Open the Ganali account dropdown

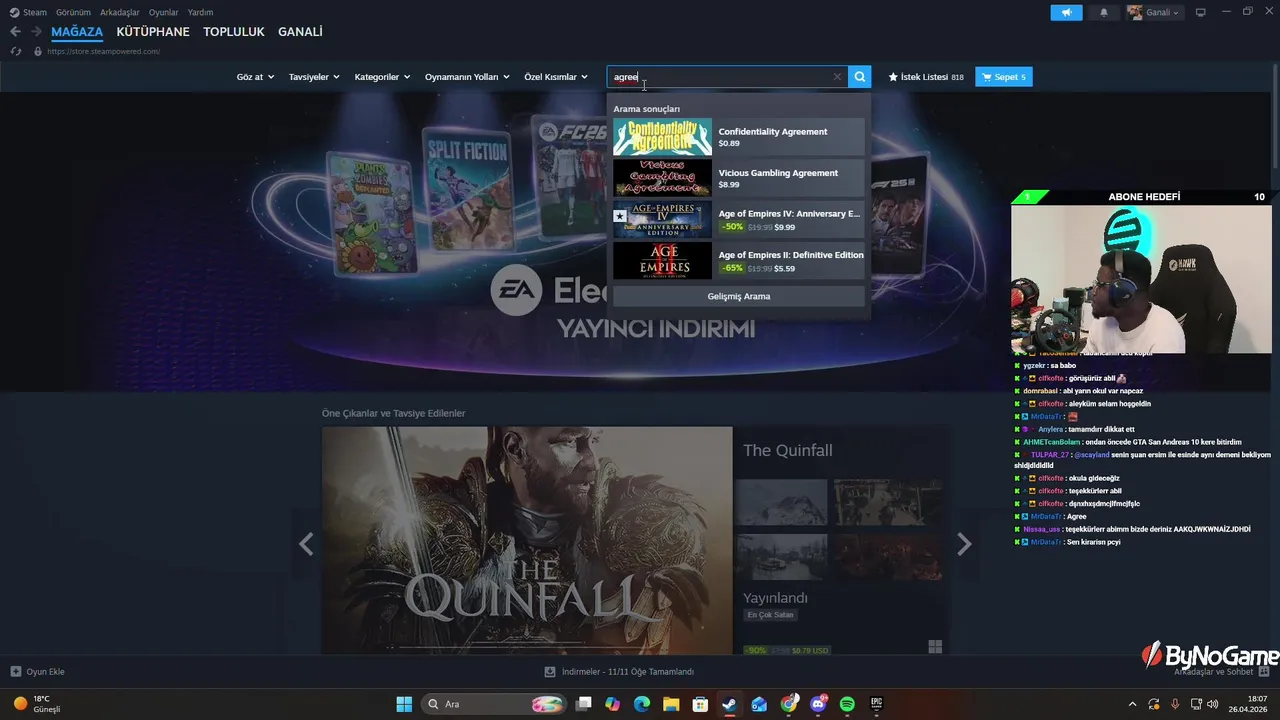(1154, 13)
